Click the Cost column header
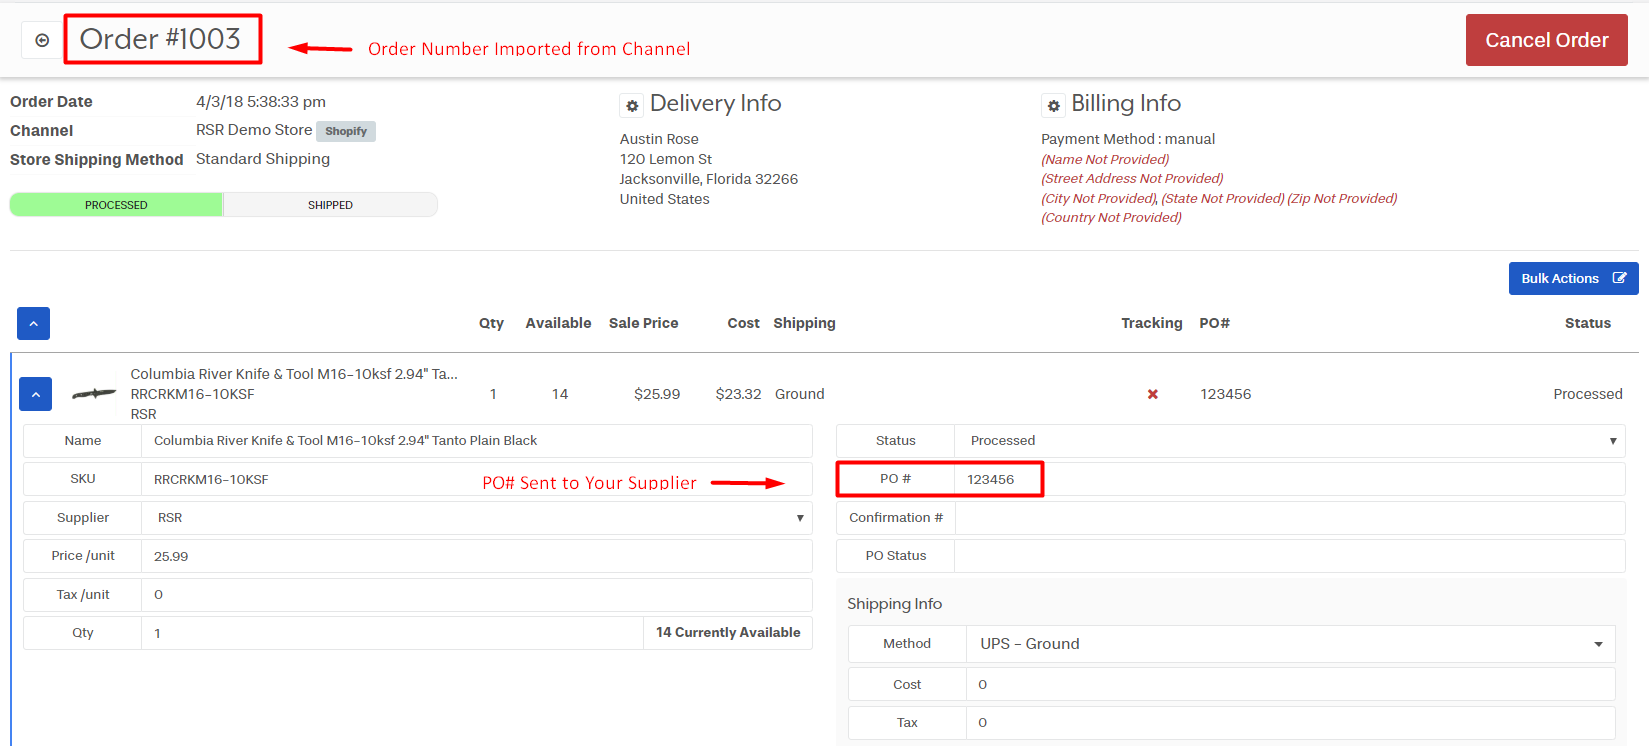The image size is (1649, 746). 743,323
